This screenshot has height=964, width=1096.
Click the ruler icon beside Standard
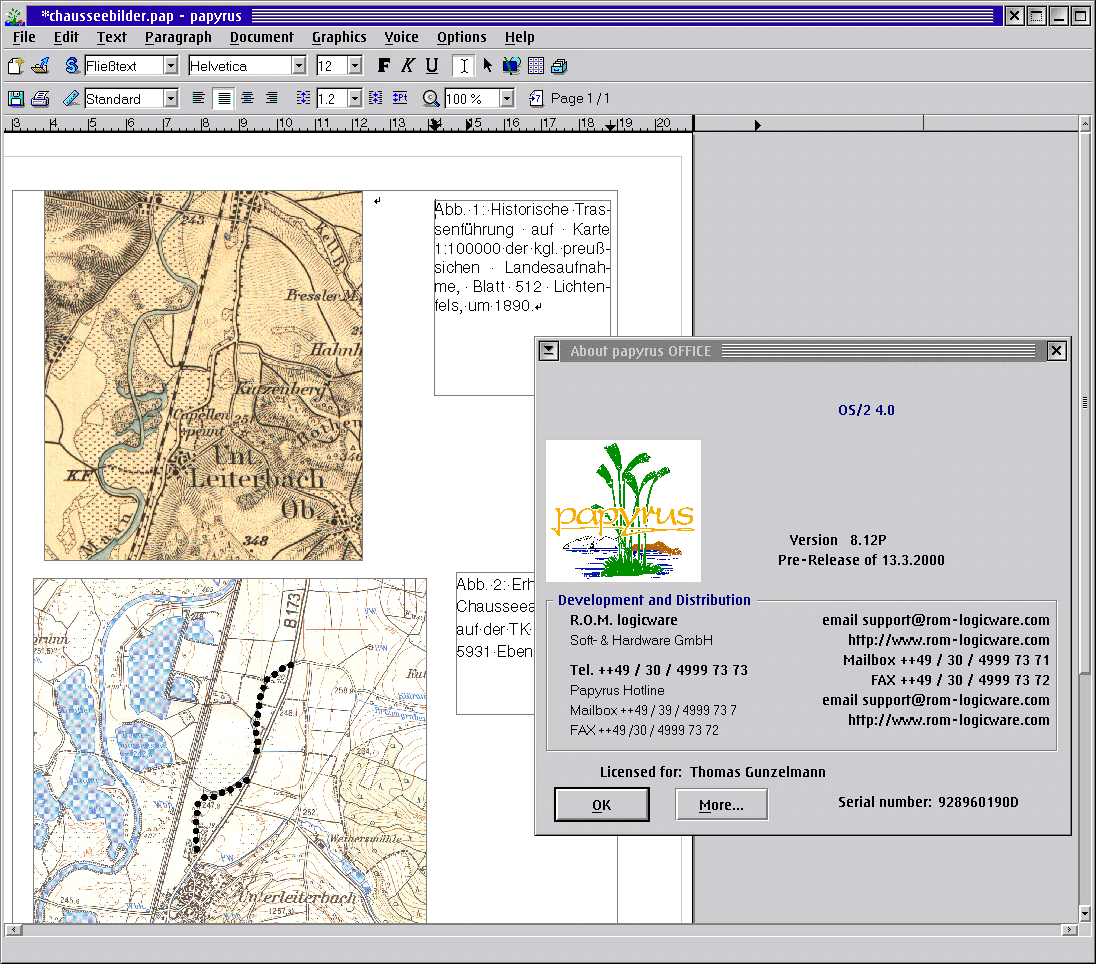point(70,98)
